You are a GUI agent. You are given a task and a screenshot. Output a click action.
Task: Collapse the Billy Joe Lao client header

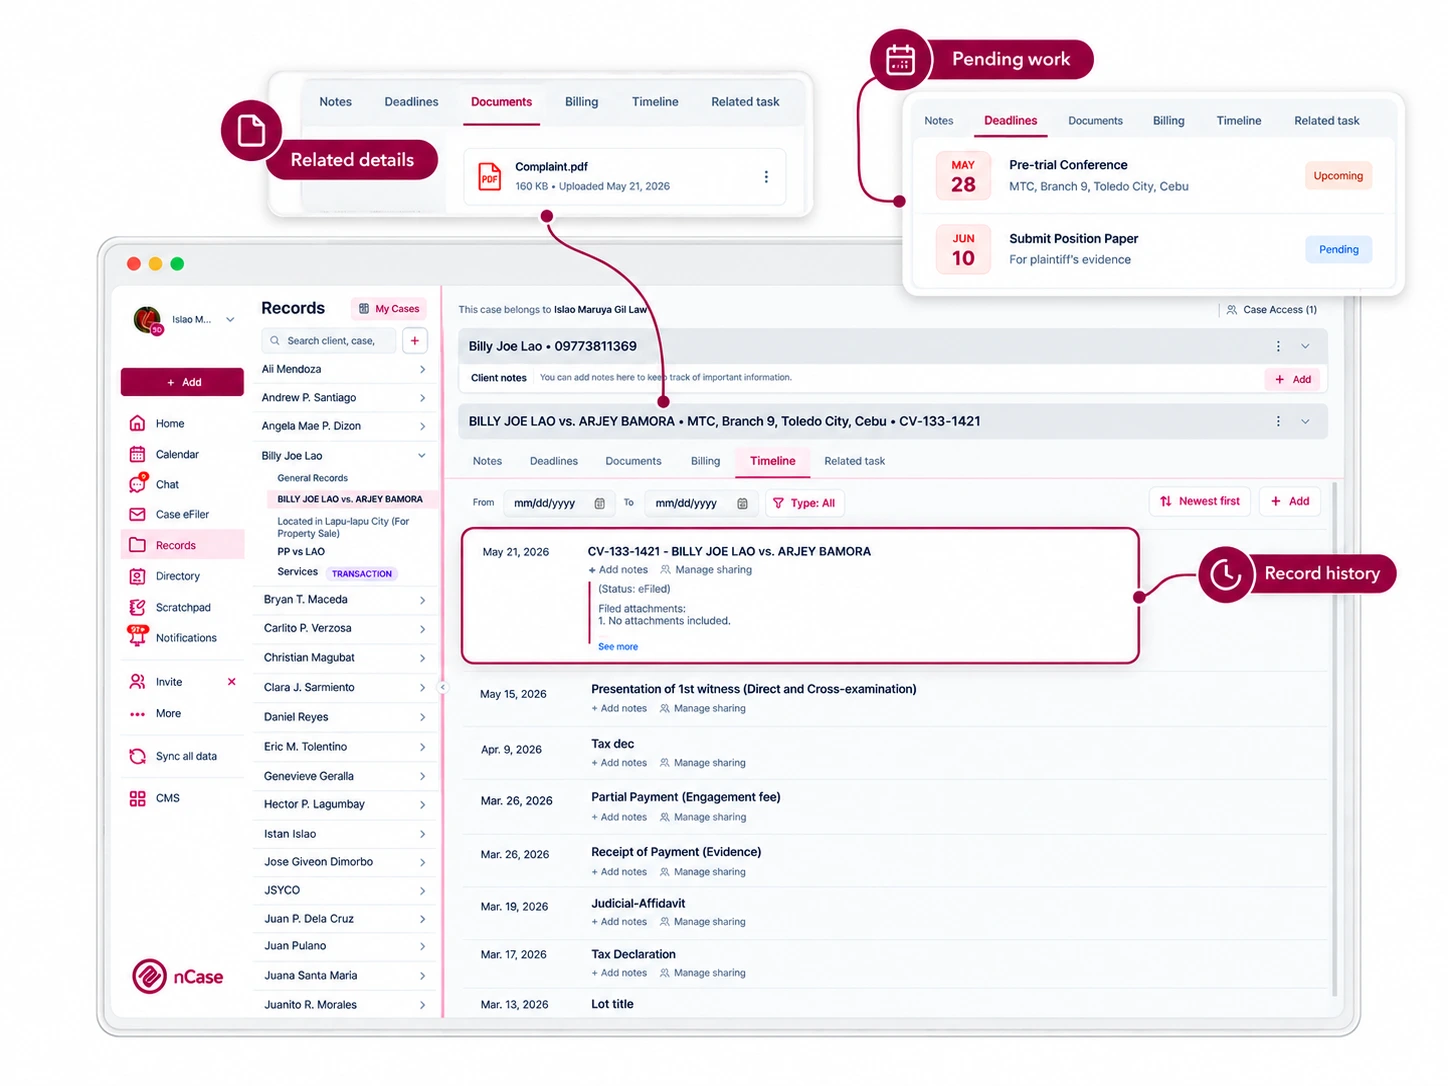click(1305, 347)
